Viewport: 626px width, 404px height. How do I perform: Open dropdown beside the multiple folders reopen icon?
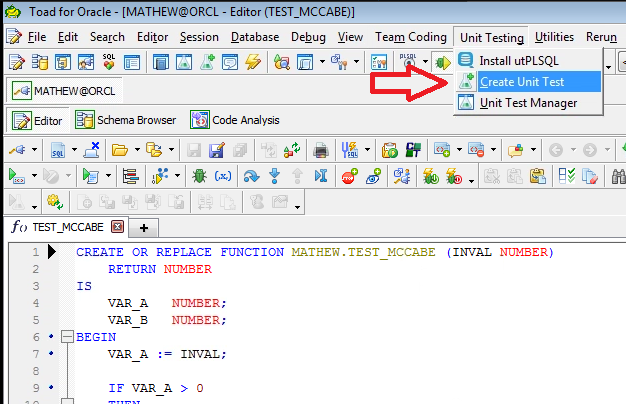(x=171, y=150)
